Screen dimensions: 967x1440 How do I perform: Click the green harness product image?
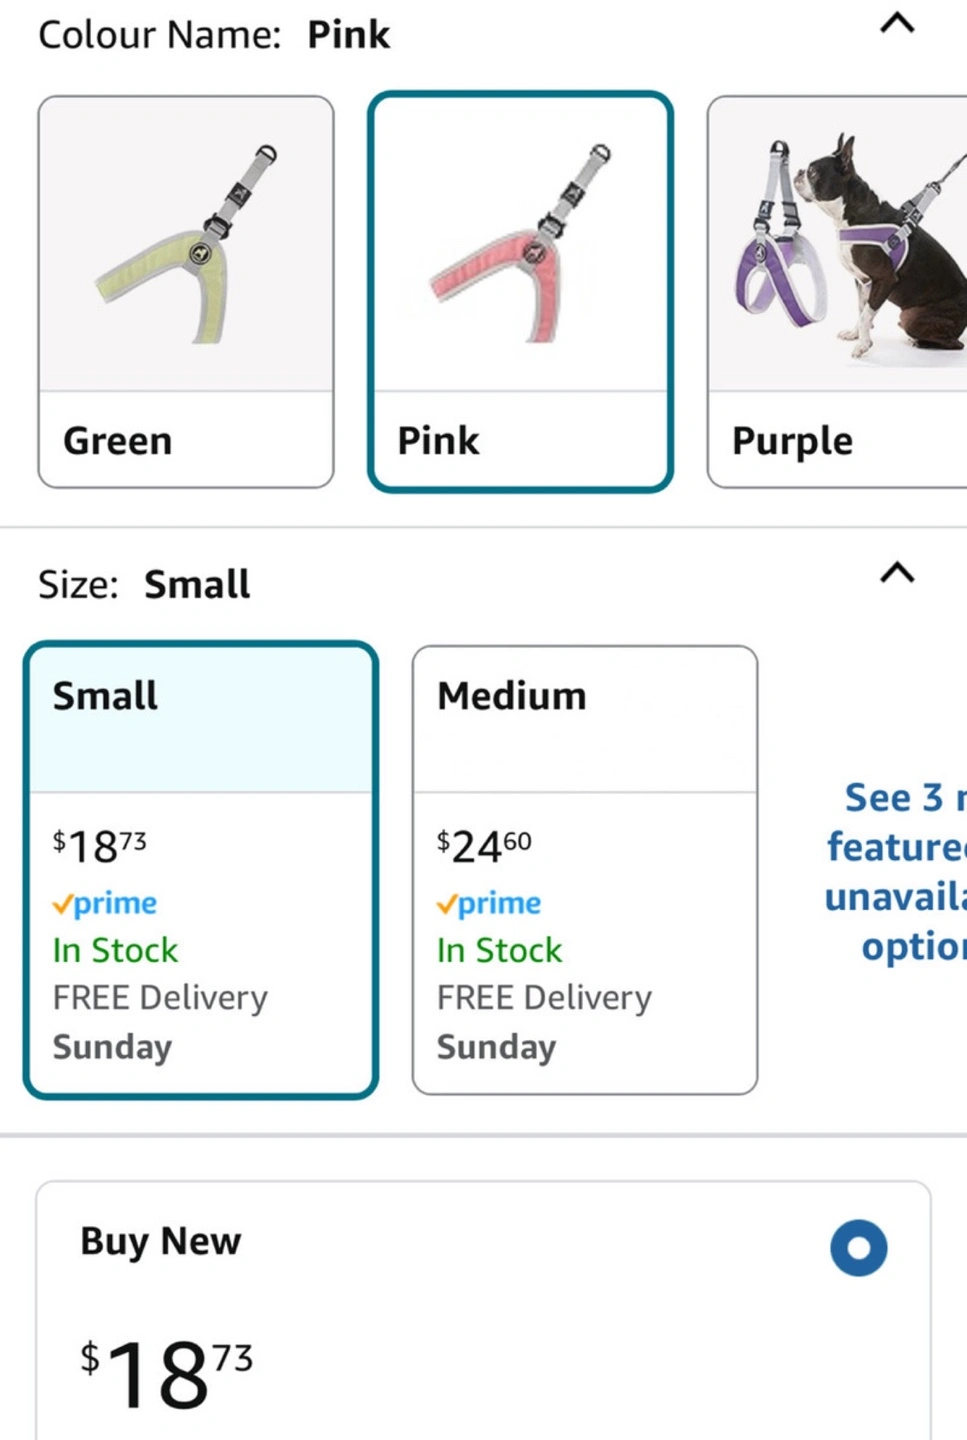coord(186,245)
